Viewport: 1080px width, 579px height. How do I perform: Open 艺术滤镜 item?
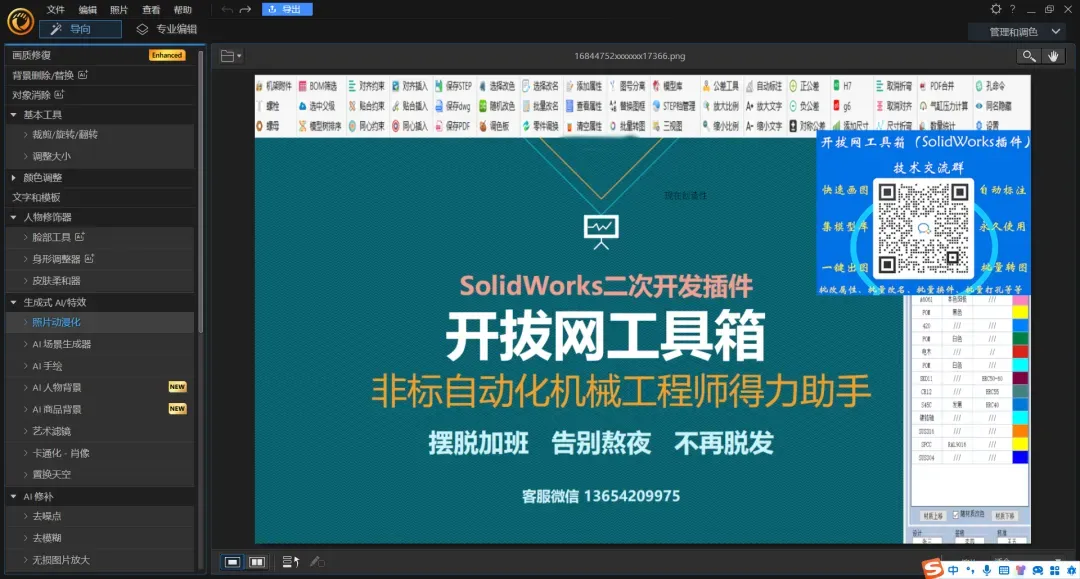pyautogui.click(x=100, y=432)
